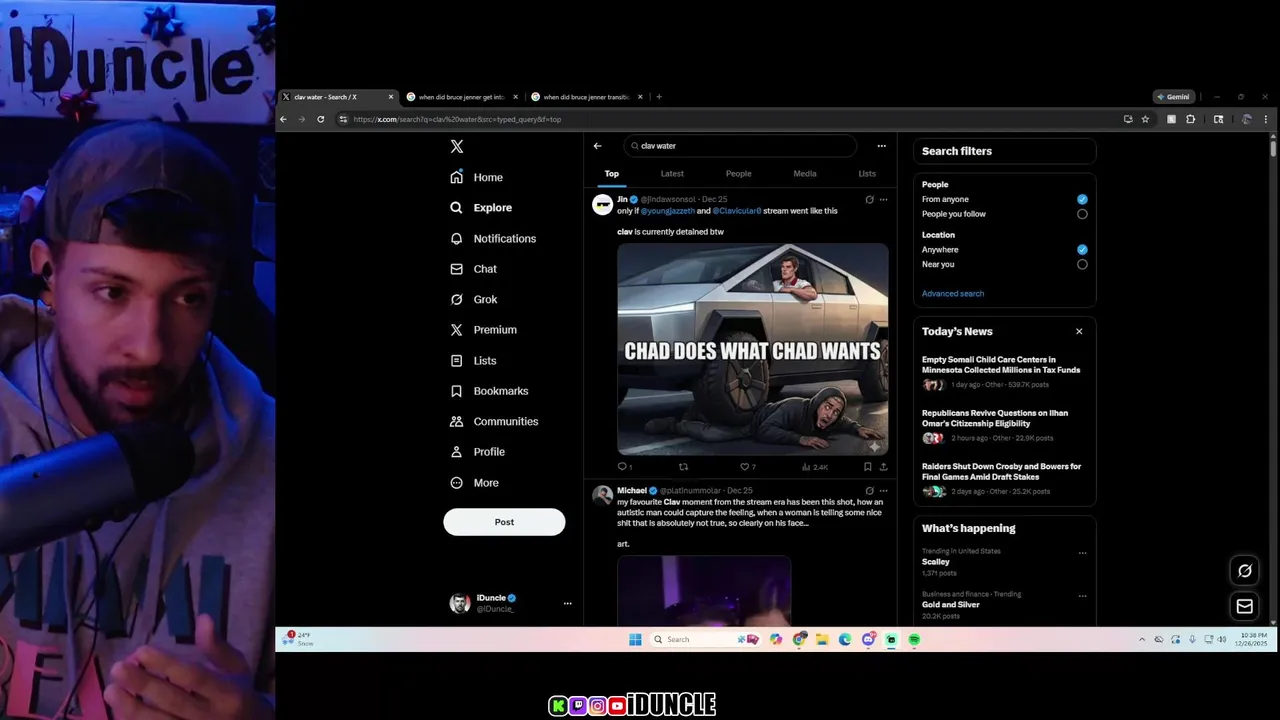
Task: Open Communities in the sidebar
Action: (494, 421)
